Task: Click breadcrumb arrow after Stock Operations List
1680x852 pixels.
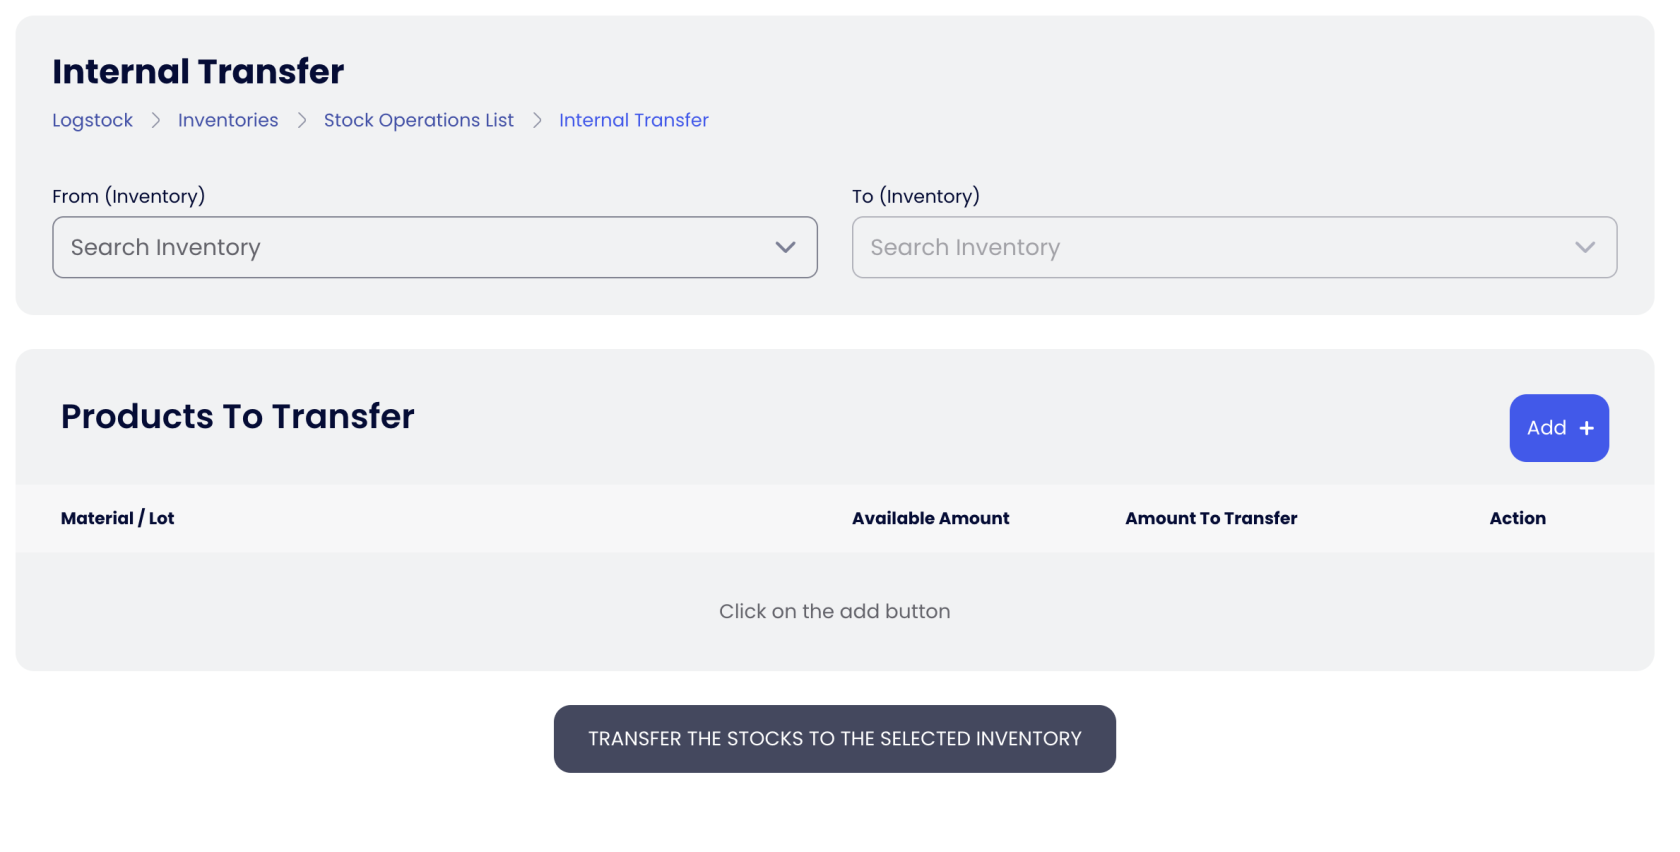Action: coord(537,120)
